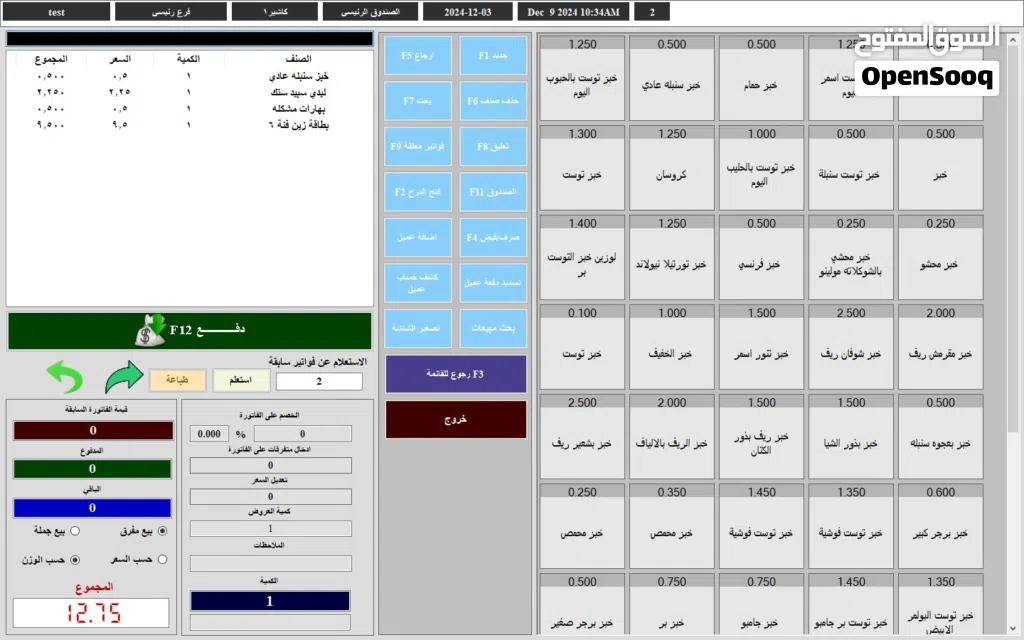1024x640 pixels.
Task: Add product tile لوزين خبز التوست بر
Action: [582, 257]
